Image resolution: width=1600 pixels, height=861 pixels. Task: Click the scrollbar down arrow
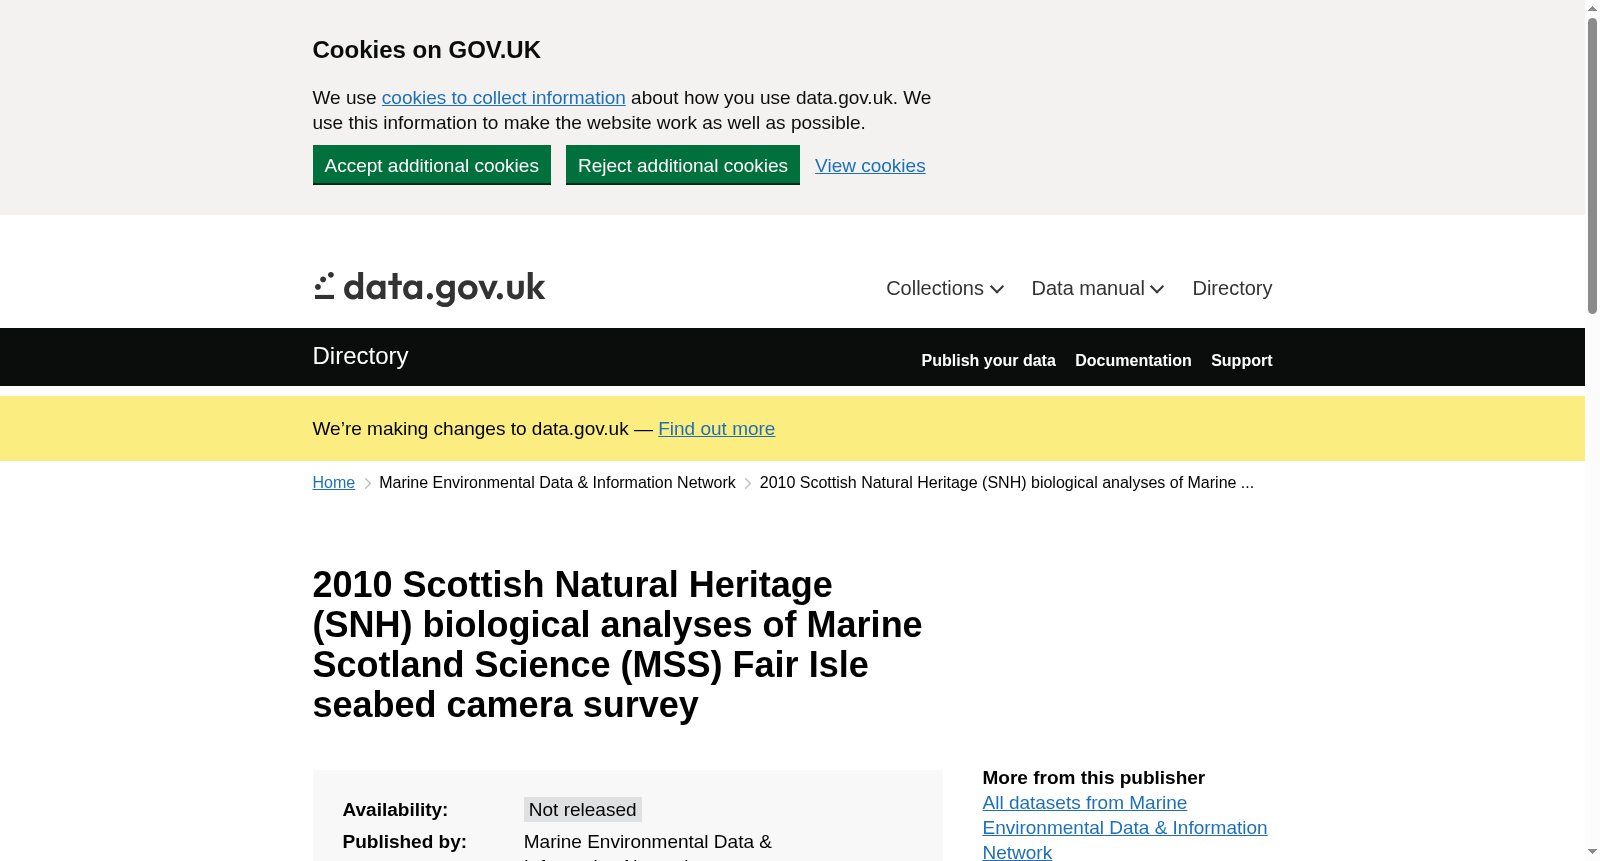1592,852
